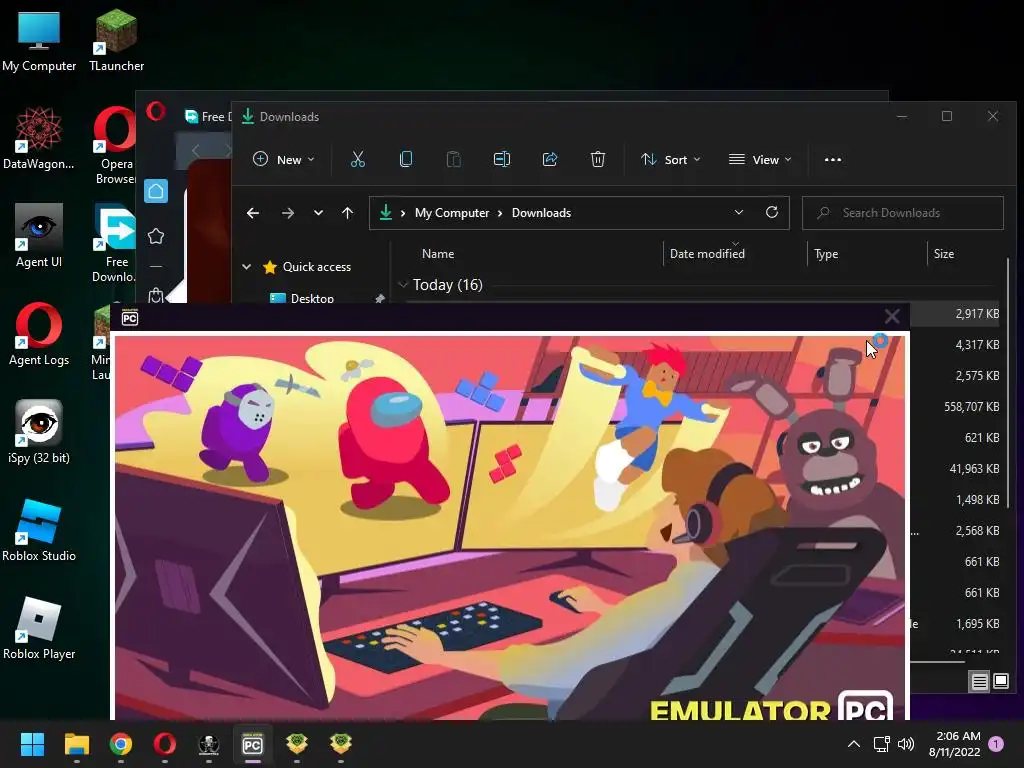
Task: Select file row sized 41,963 KB
Action: click(956, 468)
